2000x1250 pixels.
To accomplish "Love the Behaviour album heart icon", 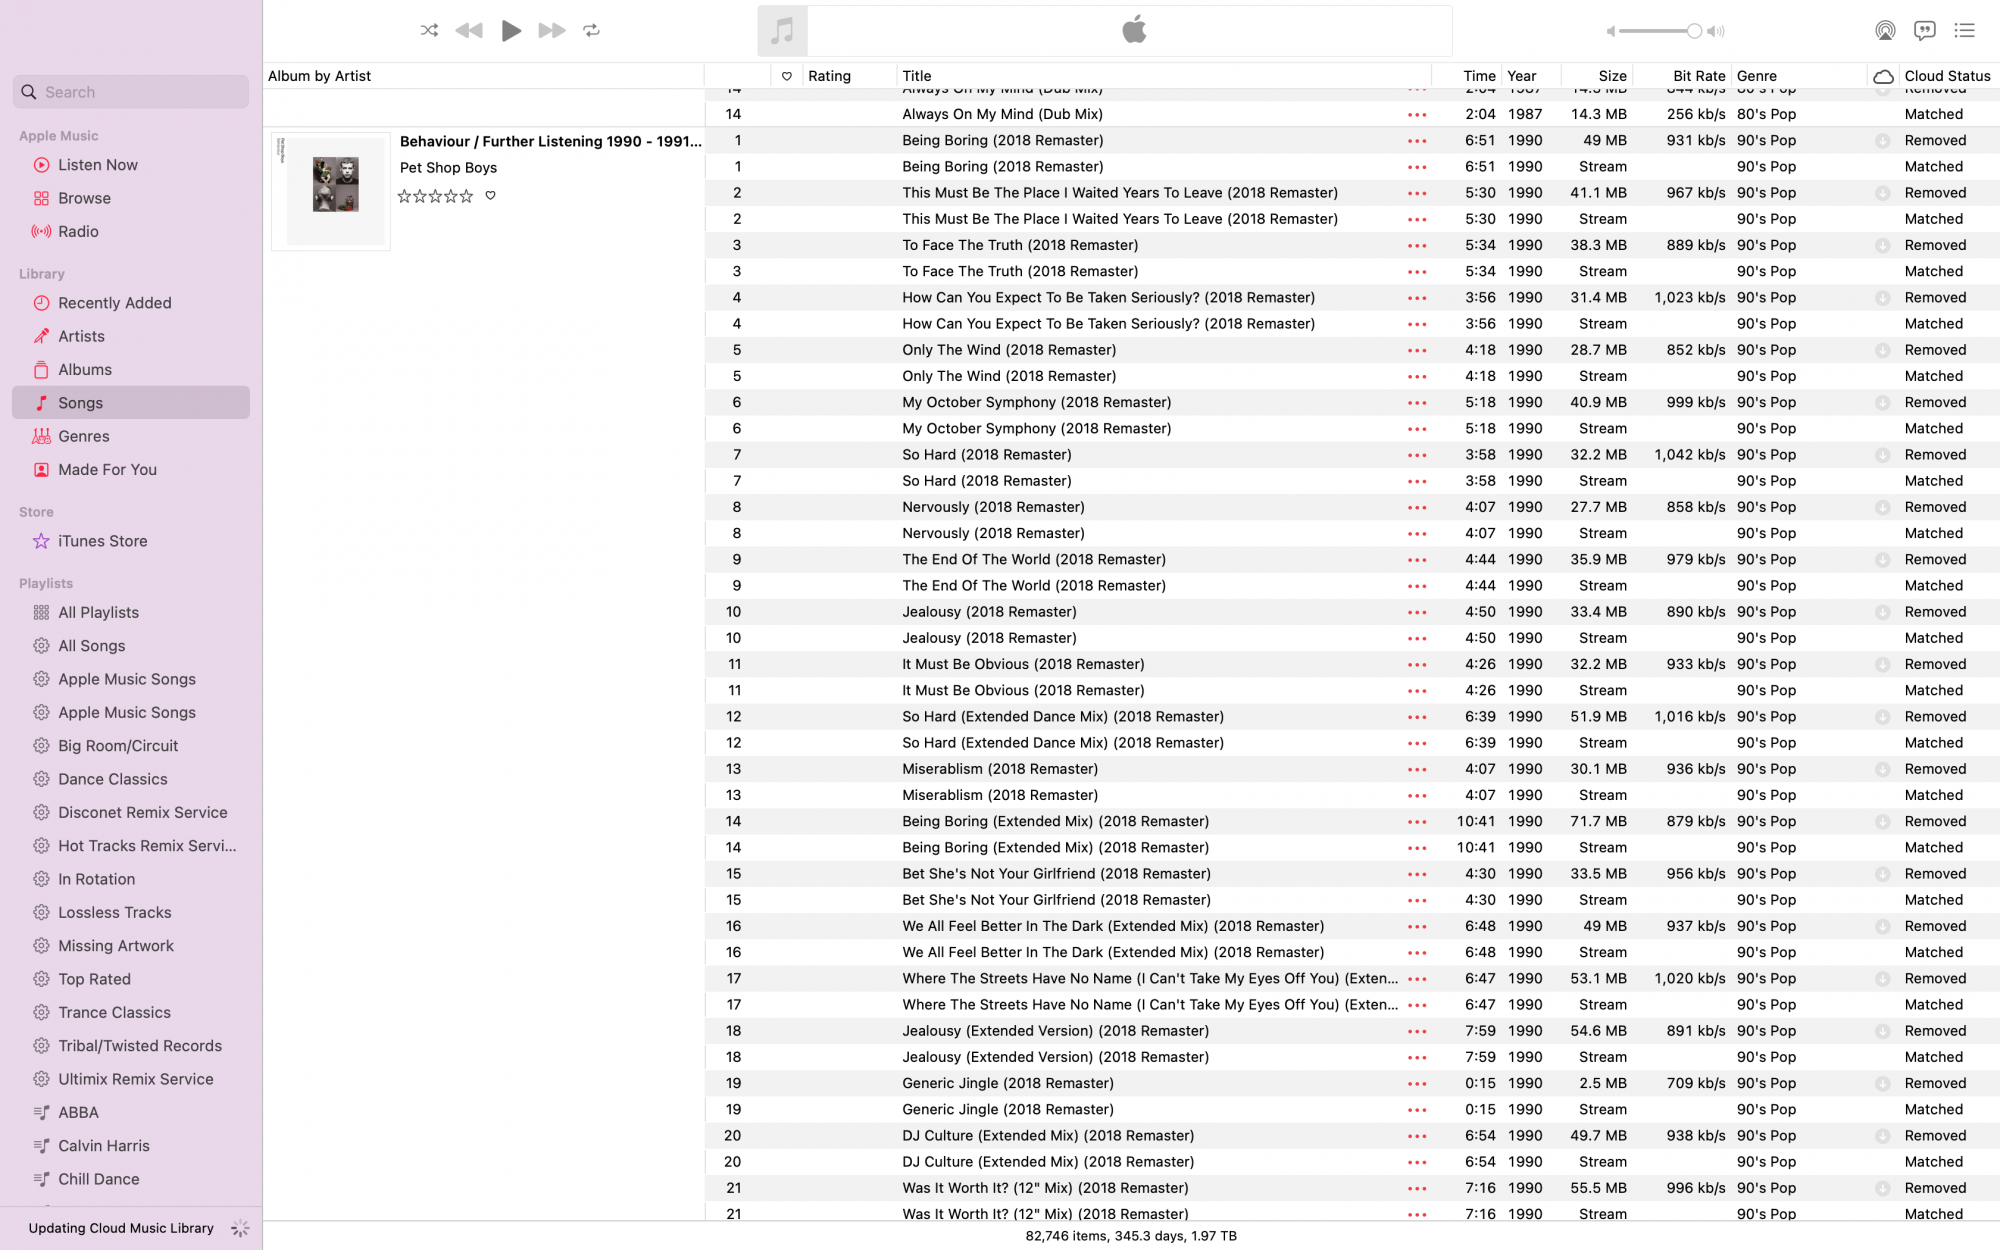I will click(x=490, y=196).
